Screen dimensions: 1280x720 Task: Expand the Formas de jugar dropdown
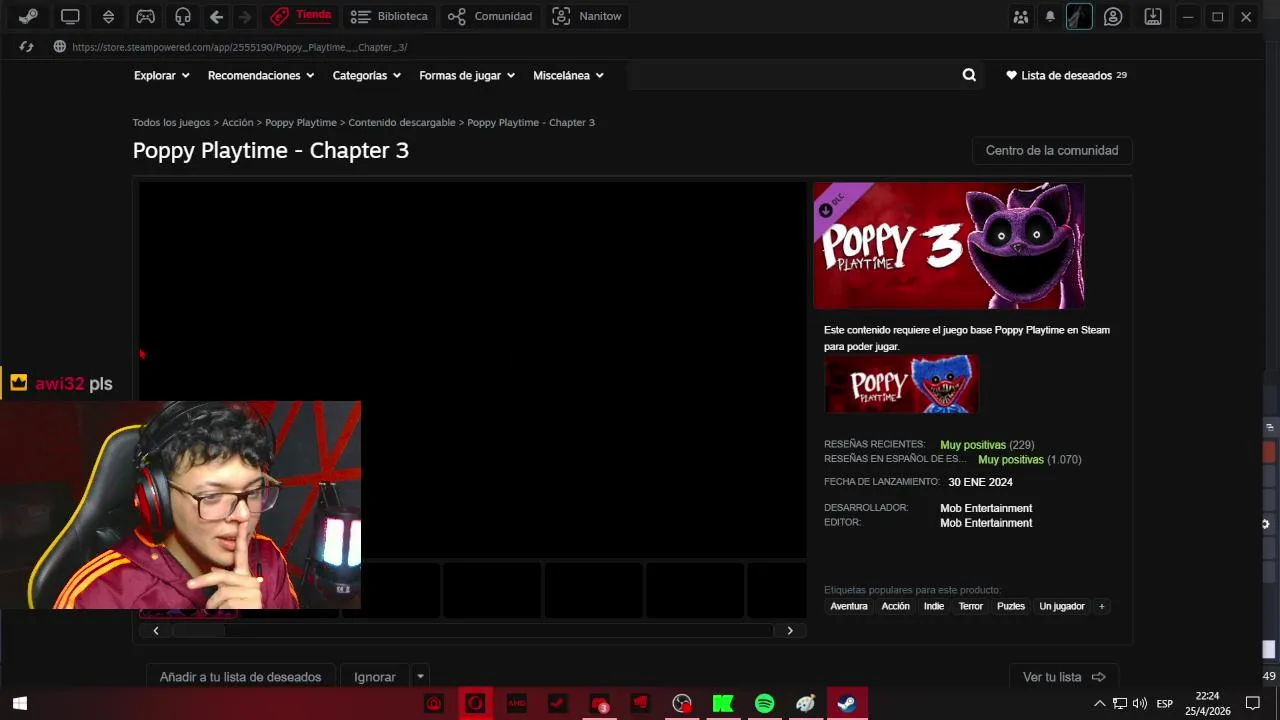click(x=467, y=75)
